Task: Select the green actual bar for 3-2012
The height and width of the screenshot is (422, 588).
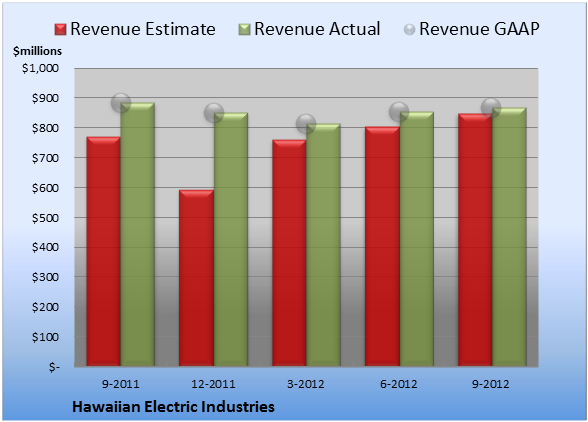Action: point(323,245)
